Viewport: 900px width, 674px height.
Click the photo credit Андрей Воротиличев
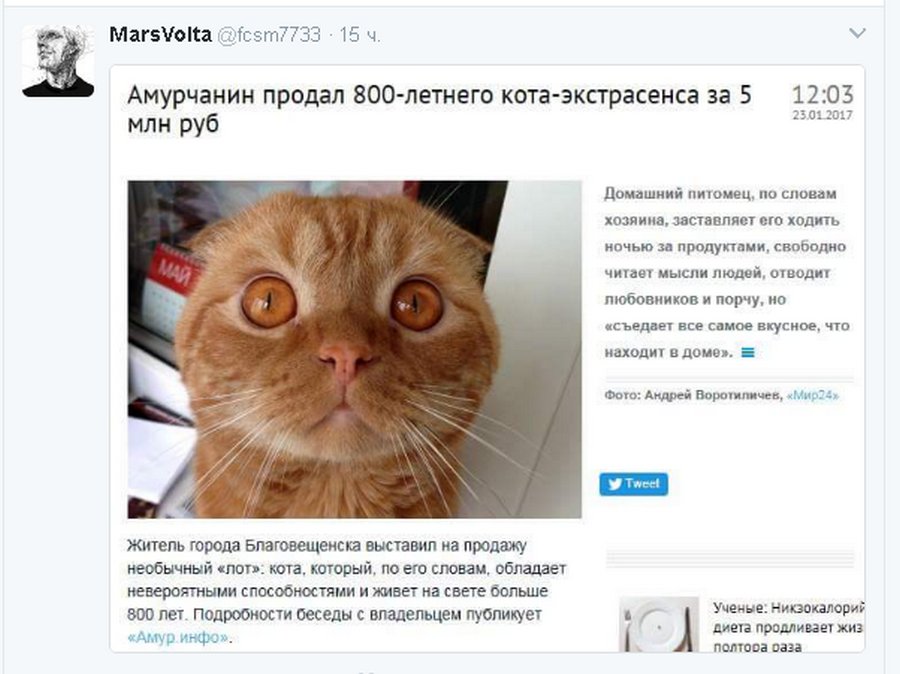click(x=712, y=395)
